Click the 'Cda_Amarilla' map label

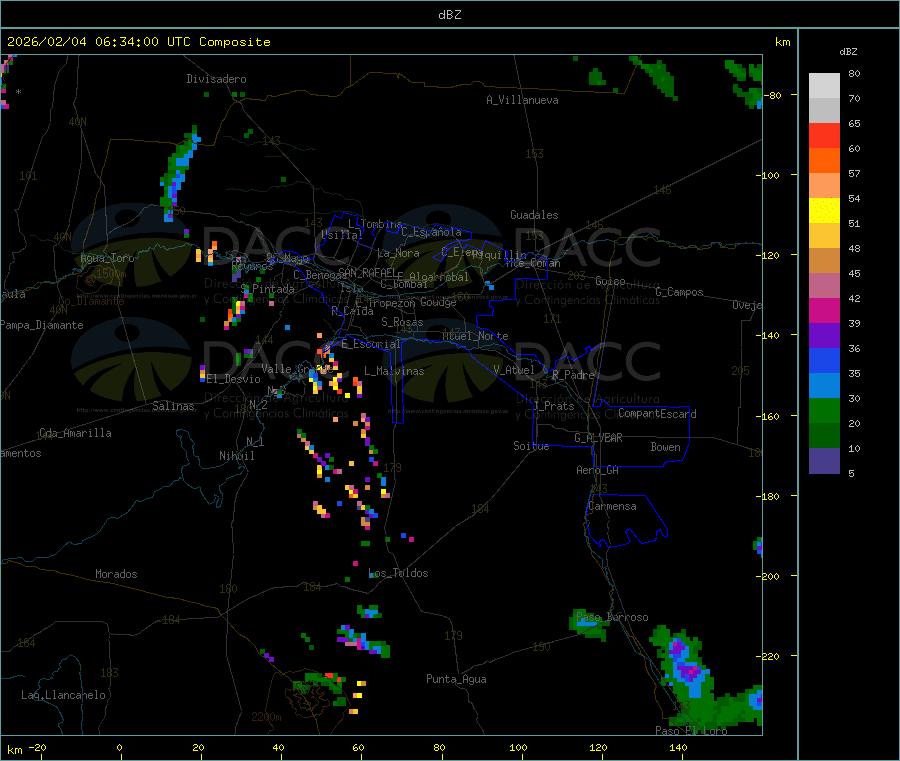pyautogui.click(x=75, y=433)
